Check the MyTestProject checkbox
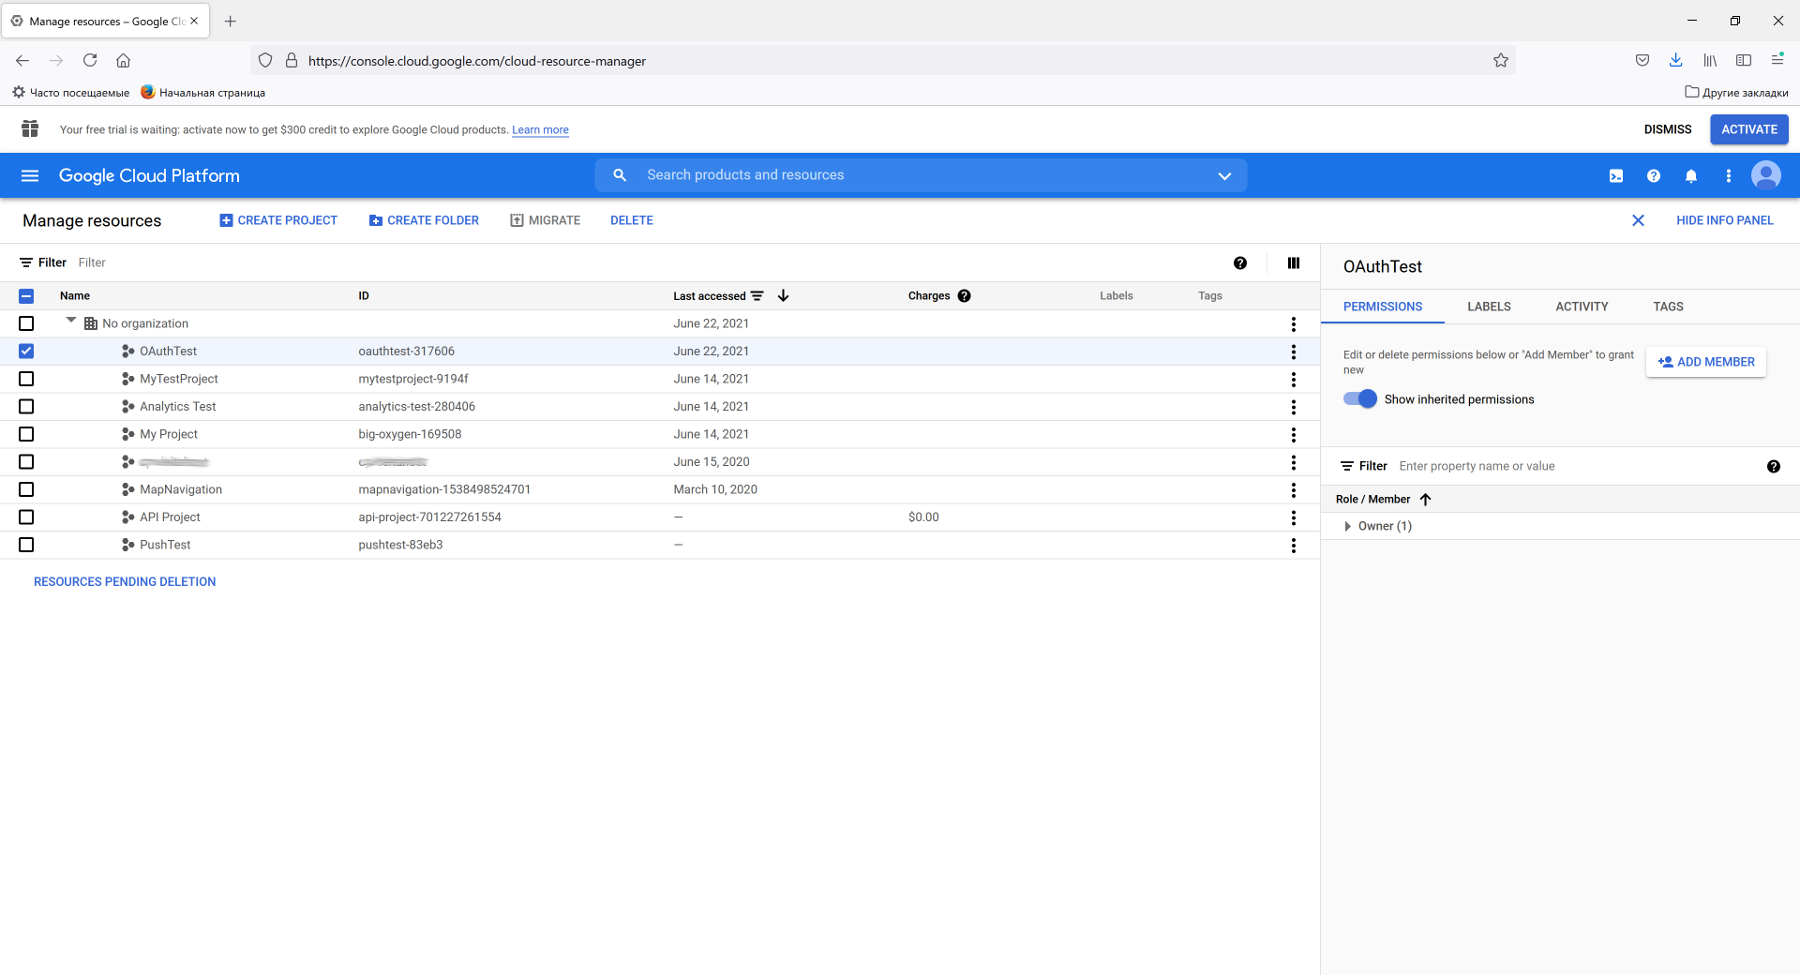The height and width of the screenshot is (975, 1800). point(27,379)
